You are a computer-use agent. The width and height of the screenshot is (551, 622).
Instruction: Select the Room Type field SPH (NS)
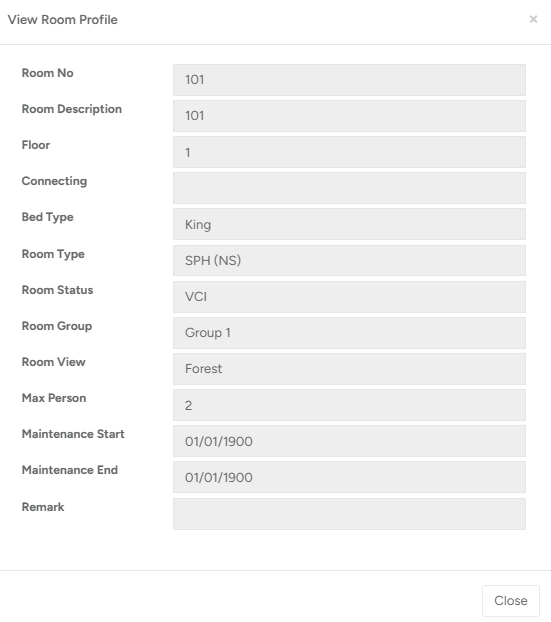(x=349, y=260)
